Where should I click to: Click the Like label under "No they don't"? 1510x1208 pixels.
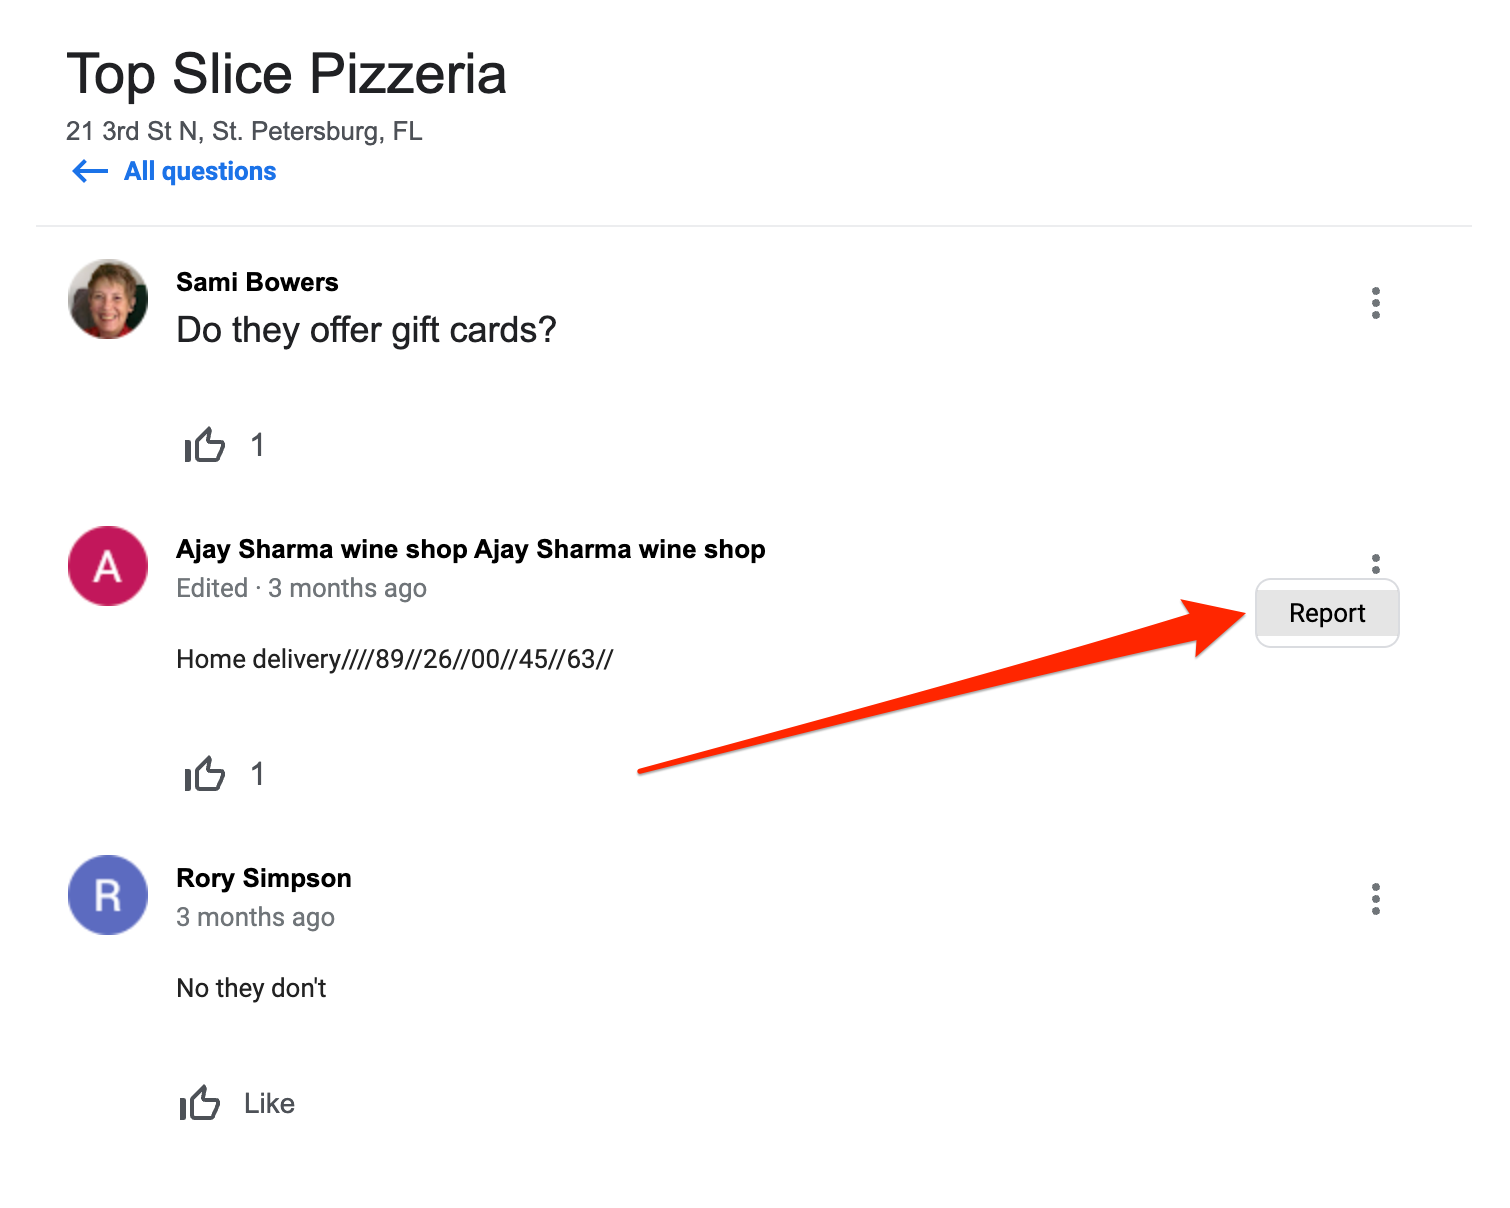point(270,1103)
